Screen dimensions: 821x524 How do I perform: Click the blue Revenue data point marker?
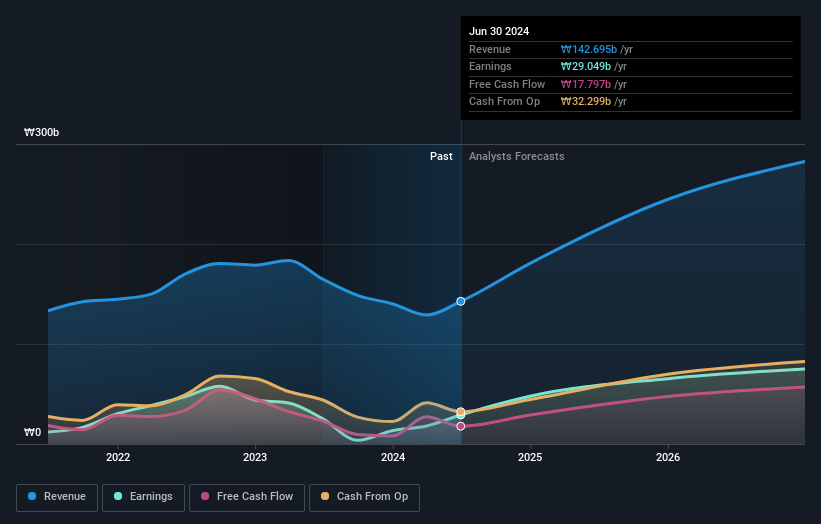click(461, 302)
